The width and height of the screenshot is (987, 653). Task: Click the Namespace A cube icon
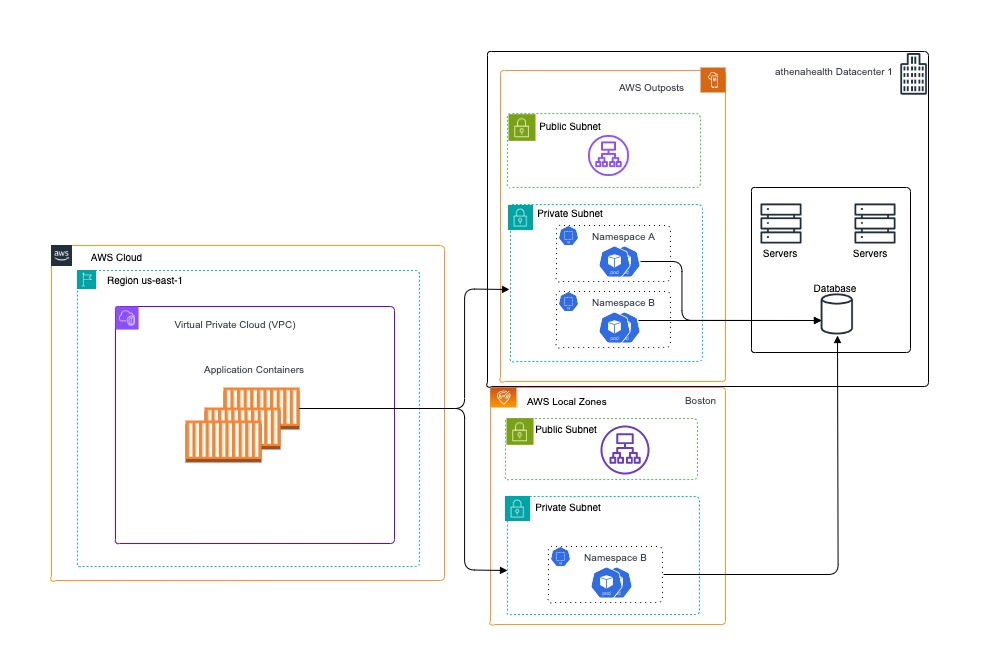coord(617,261)
